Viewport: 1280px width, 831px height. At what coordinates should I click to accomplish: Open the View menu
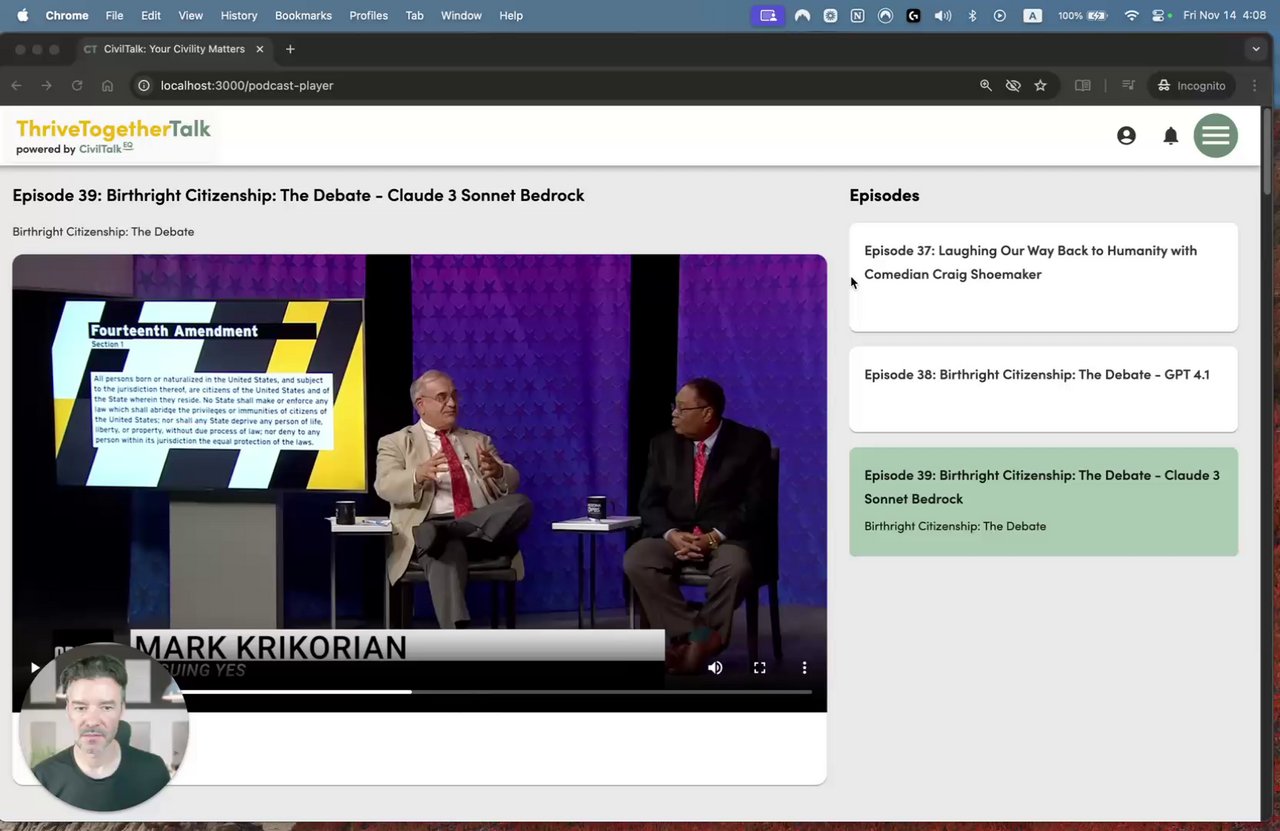(190, 15)
